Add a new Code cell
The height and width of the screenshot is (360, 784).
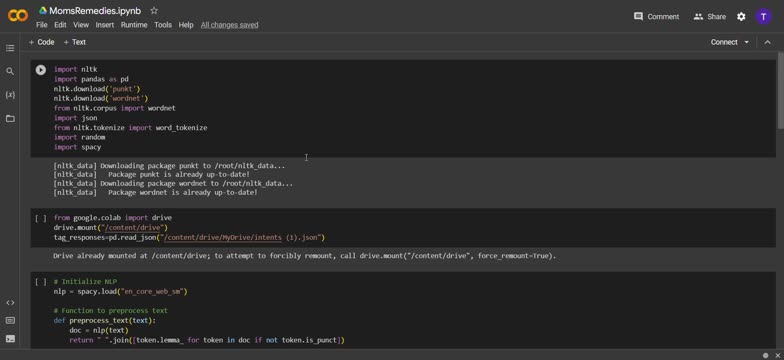[x=42, y=42]
